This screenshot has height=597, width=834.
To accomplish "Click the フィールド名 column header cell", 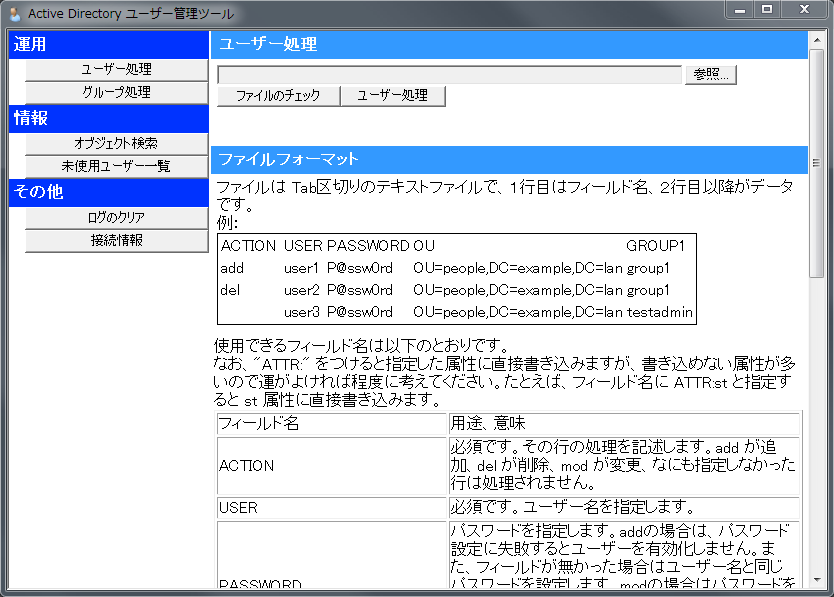I will click(x=331, y=424).
